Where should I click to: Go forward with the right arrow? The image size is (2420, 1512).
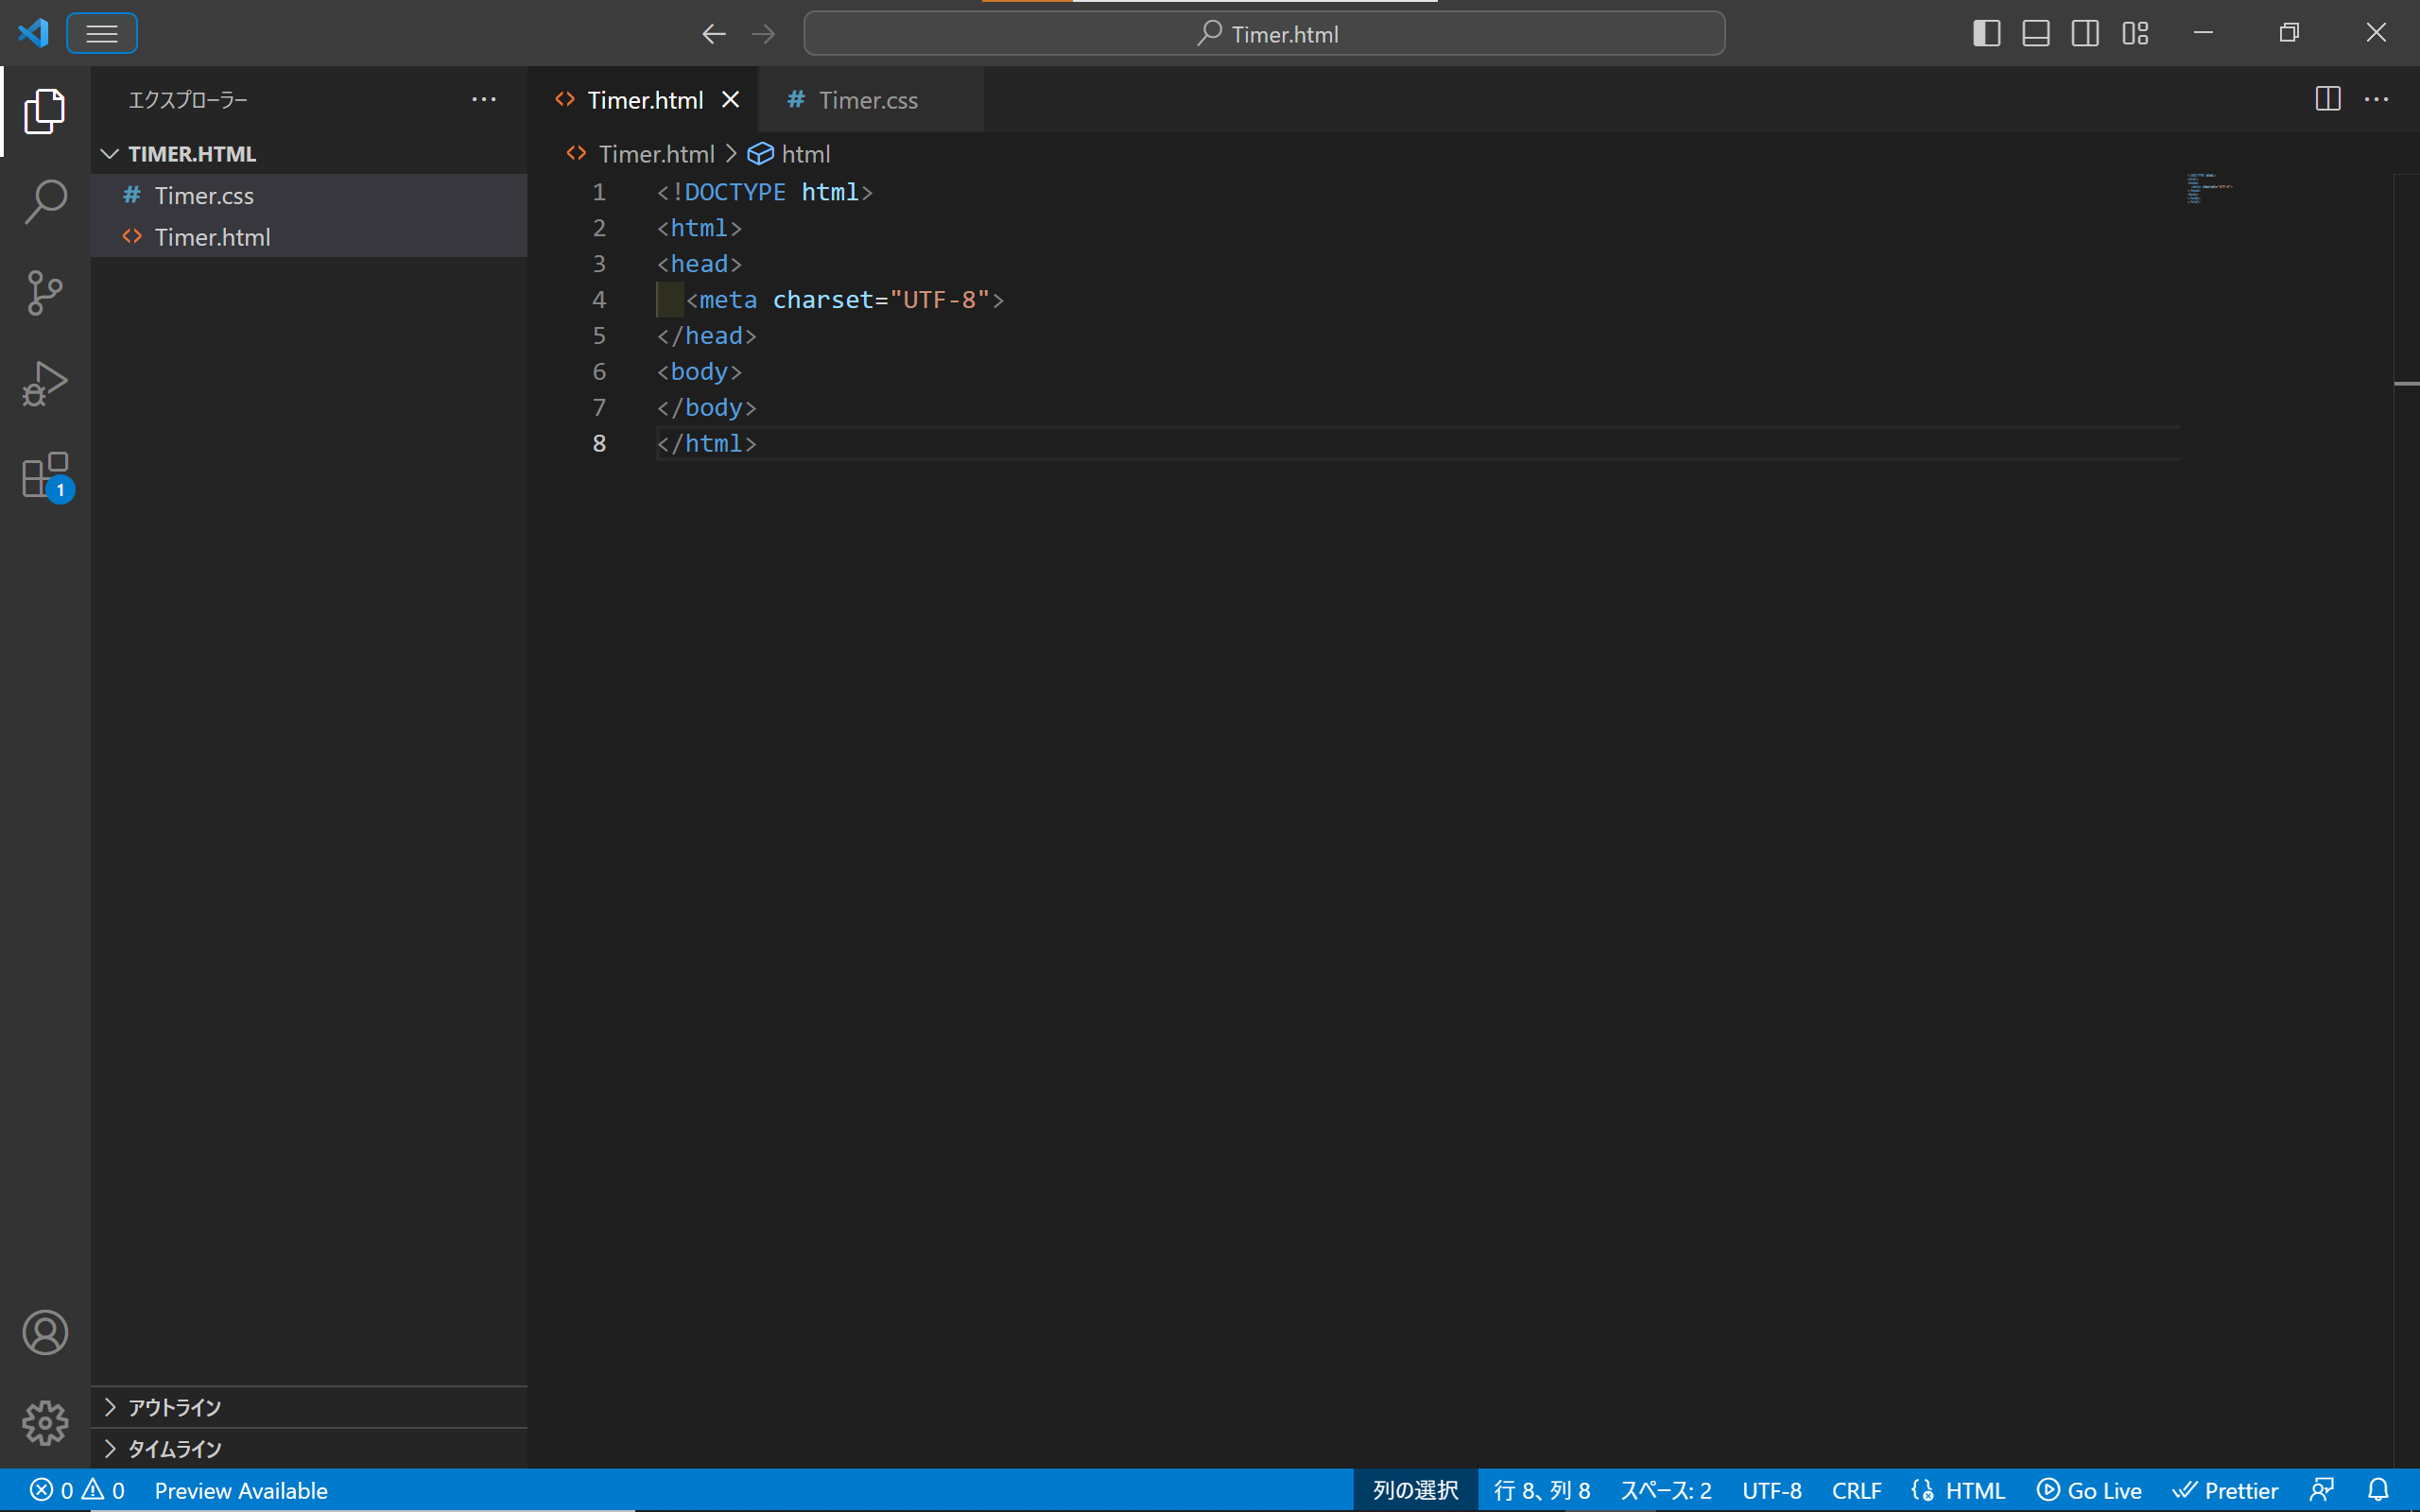tap(763, 34)
